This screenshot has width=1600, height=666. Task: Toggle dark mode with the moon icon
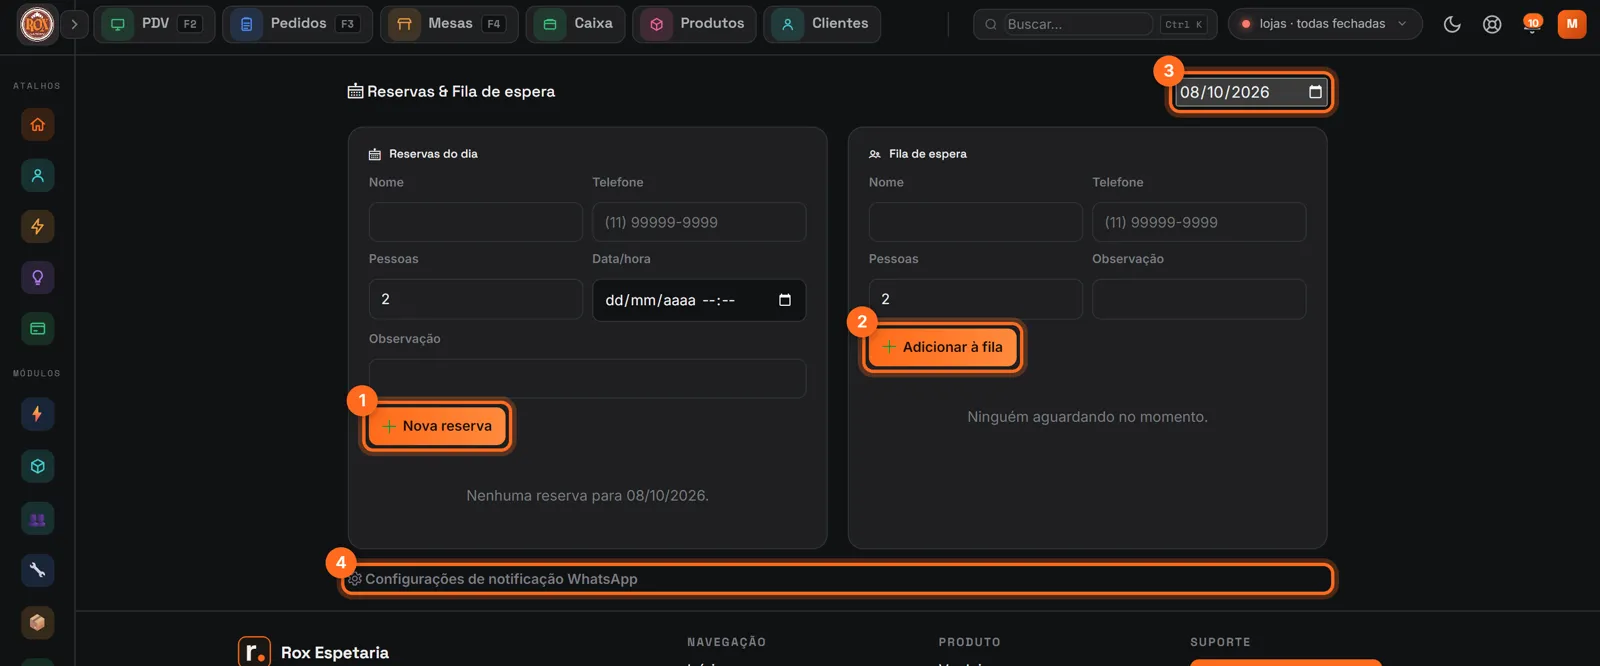pos(1452,24)
